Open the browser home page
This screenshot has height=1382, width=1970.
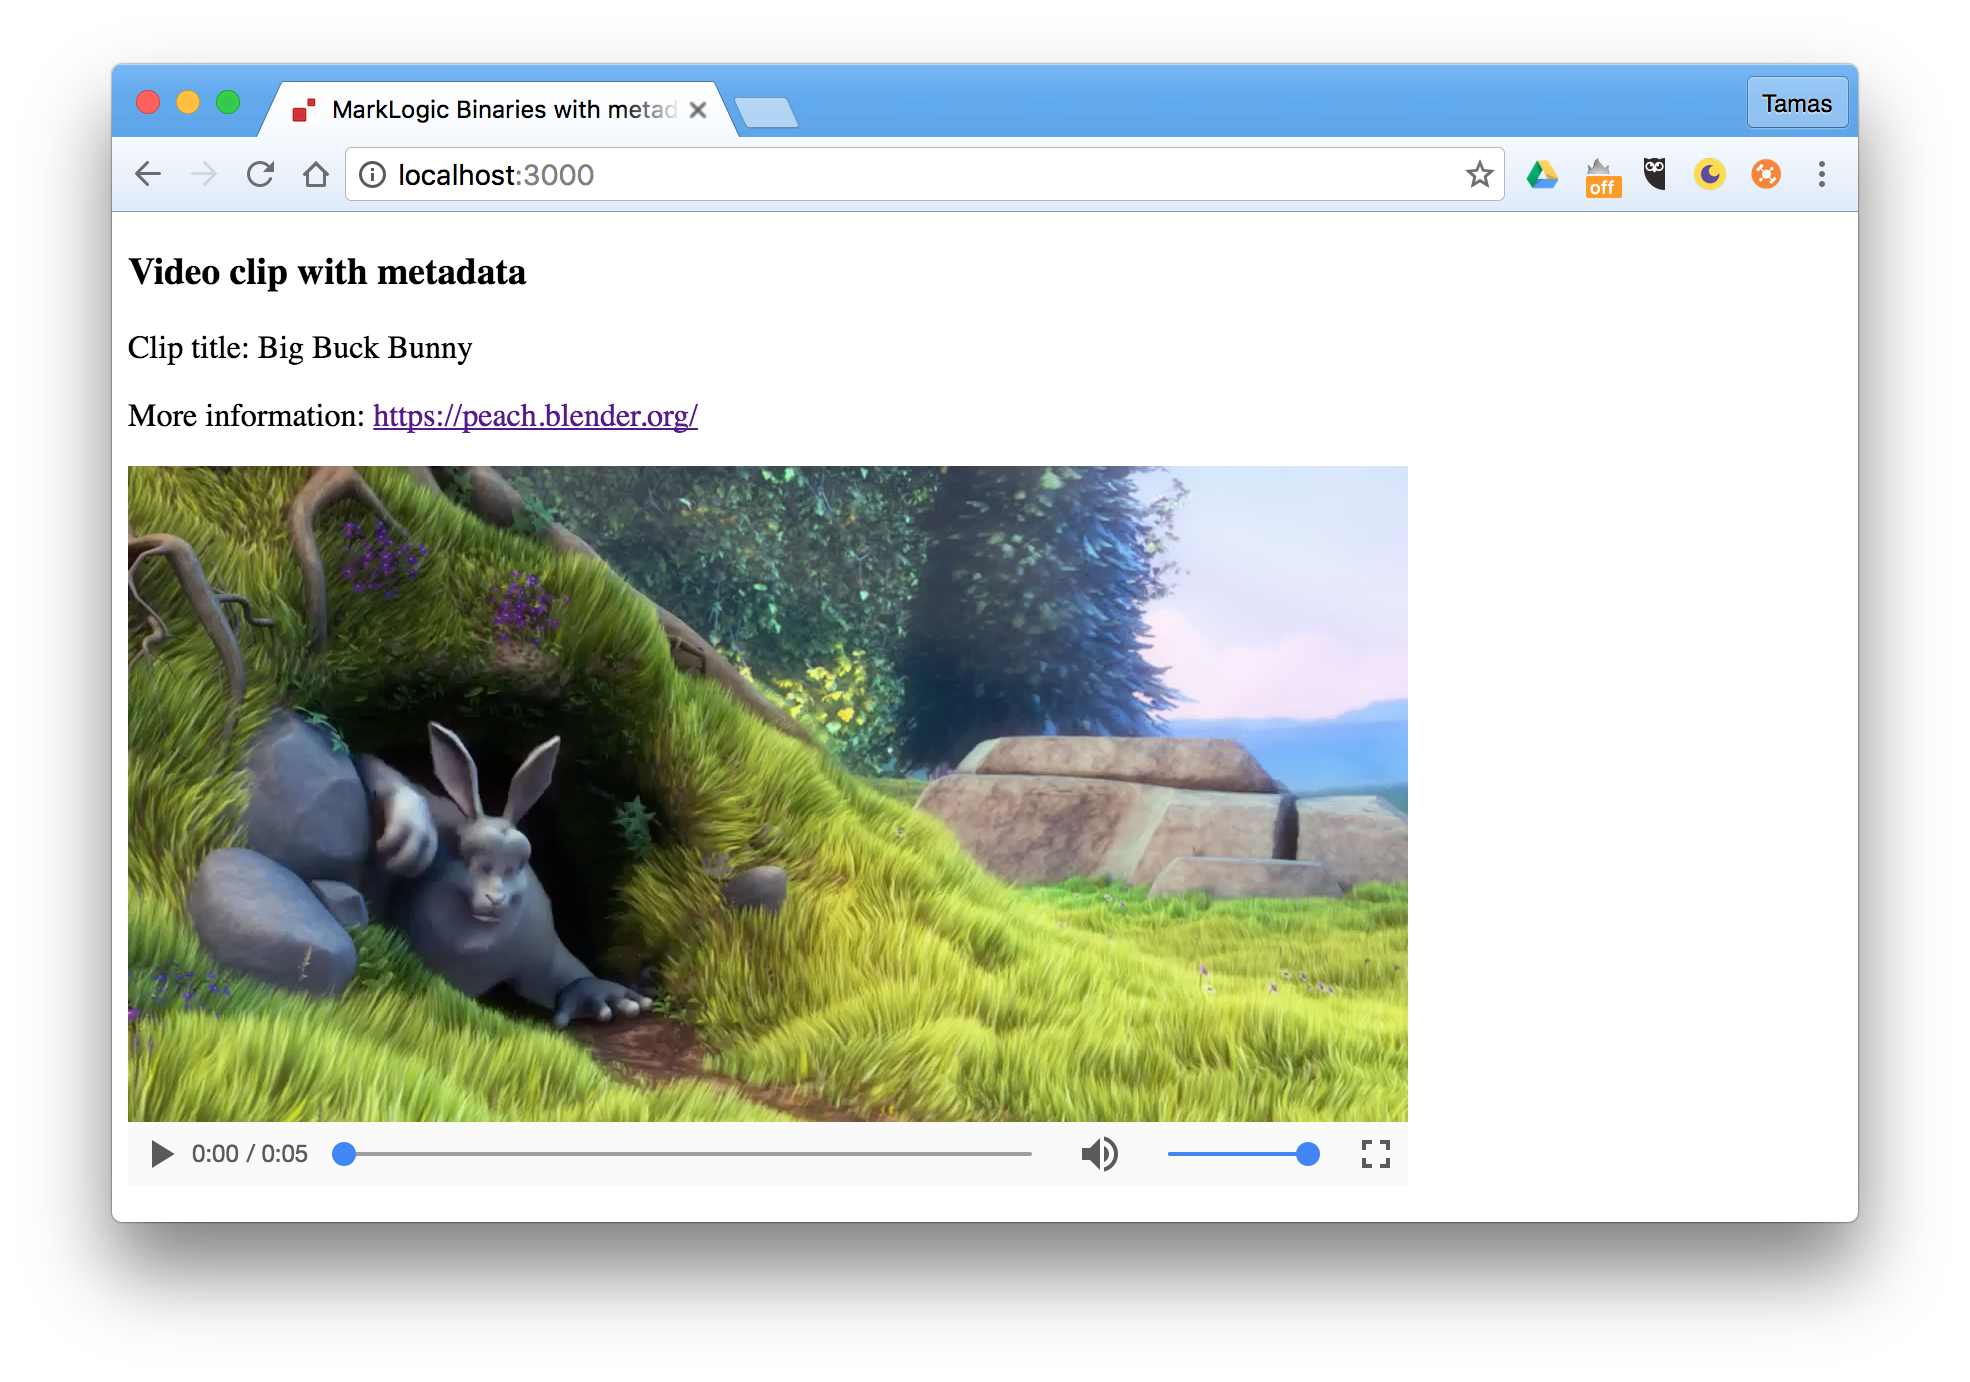pos(316,175)
